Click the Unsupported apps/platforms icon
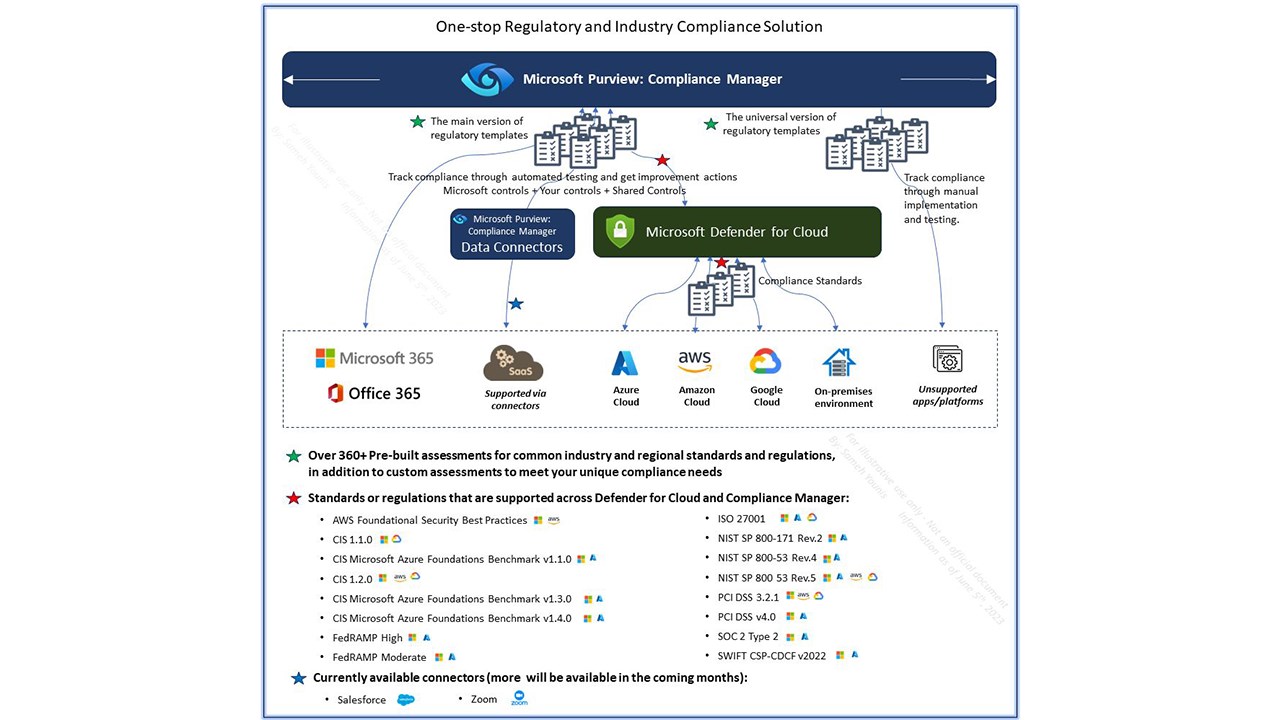Viewport: 1280px width, 720px height. pyautogui.click(x=947, y=359)
